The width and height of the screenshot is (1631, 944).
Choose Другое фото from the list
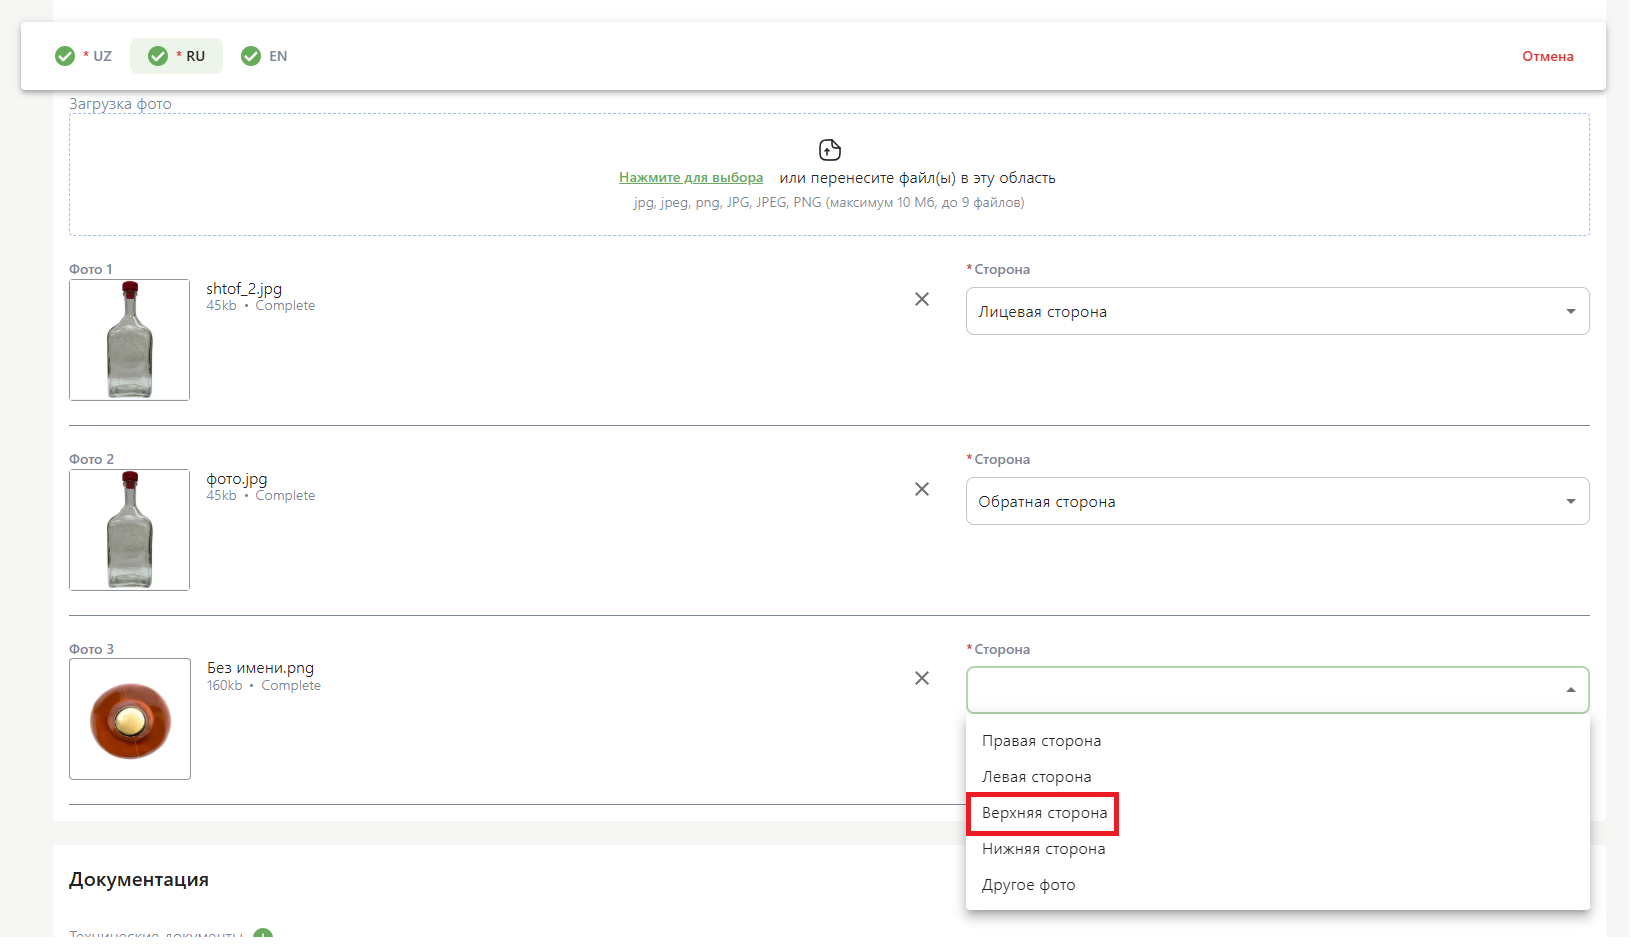1028,885
